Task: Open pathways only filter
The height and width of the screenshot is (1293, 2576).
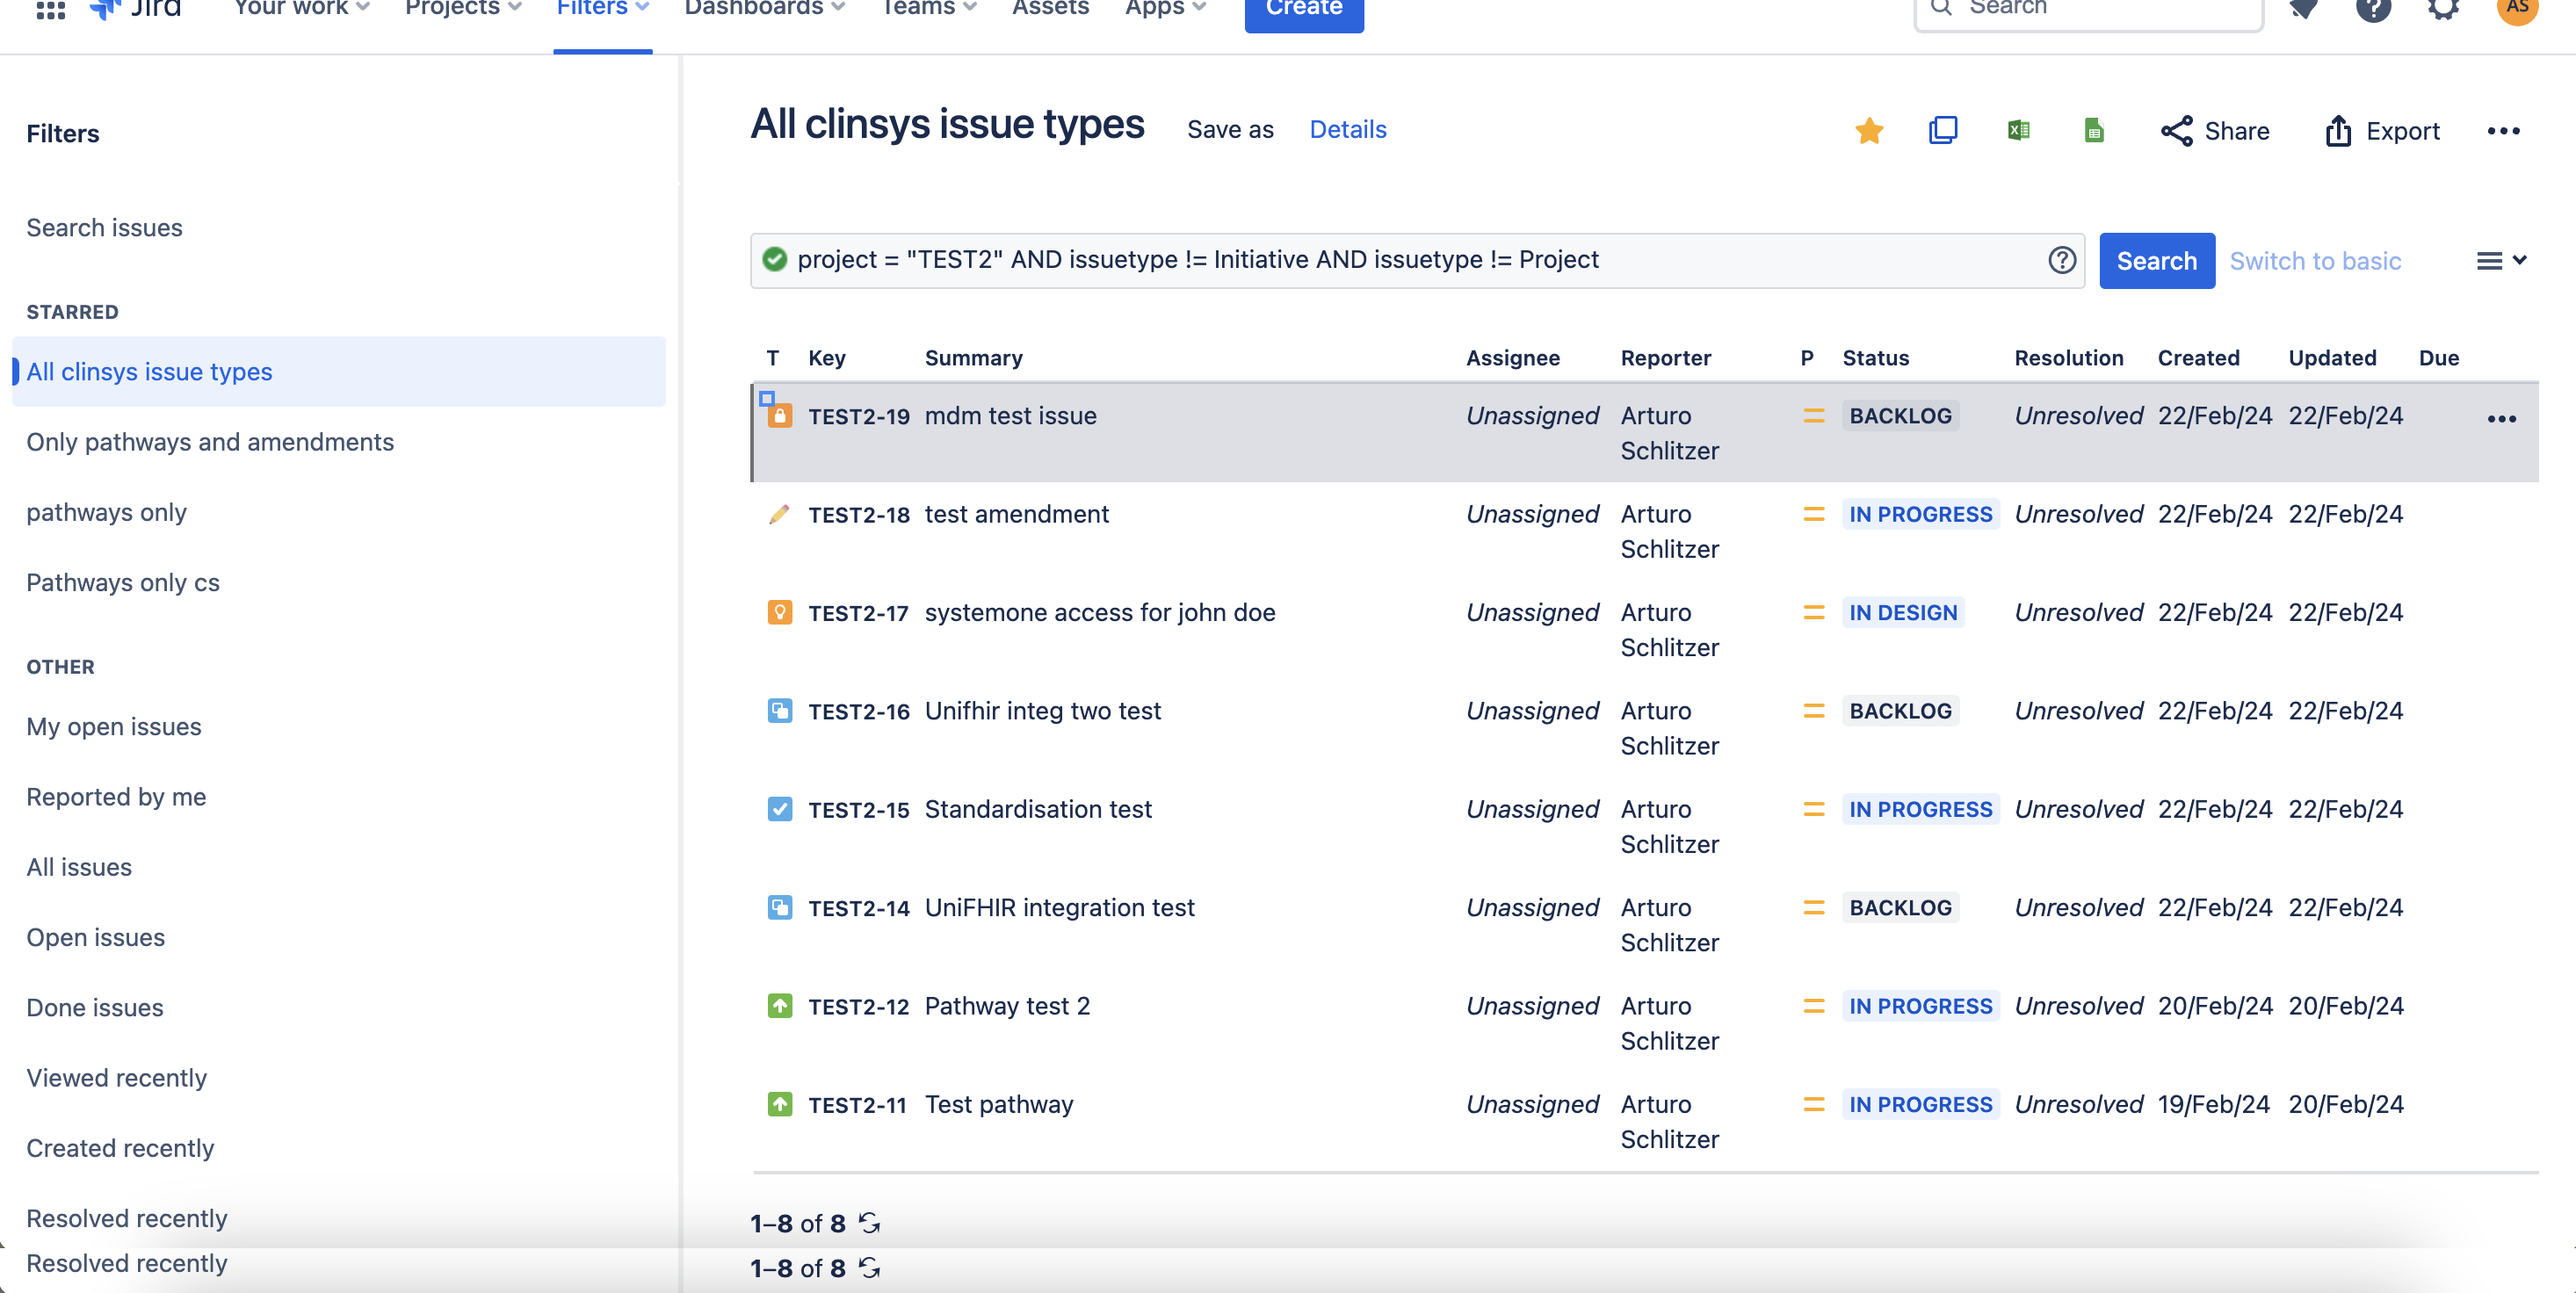Action: (x=106, y=512)
